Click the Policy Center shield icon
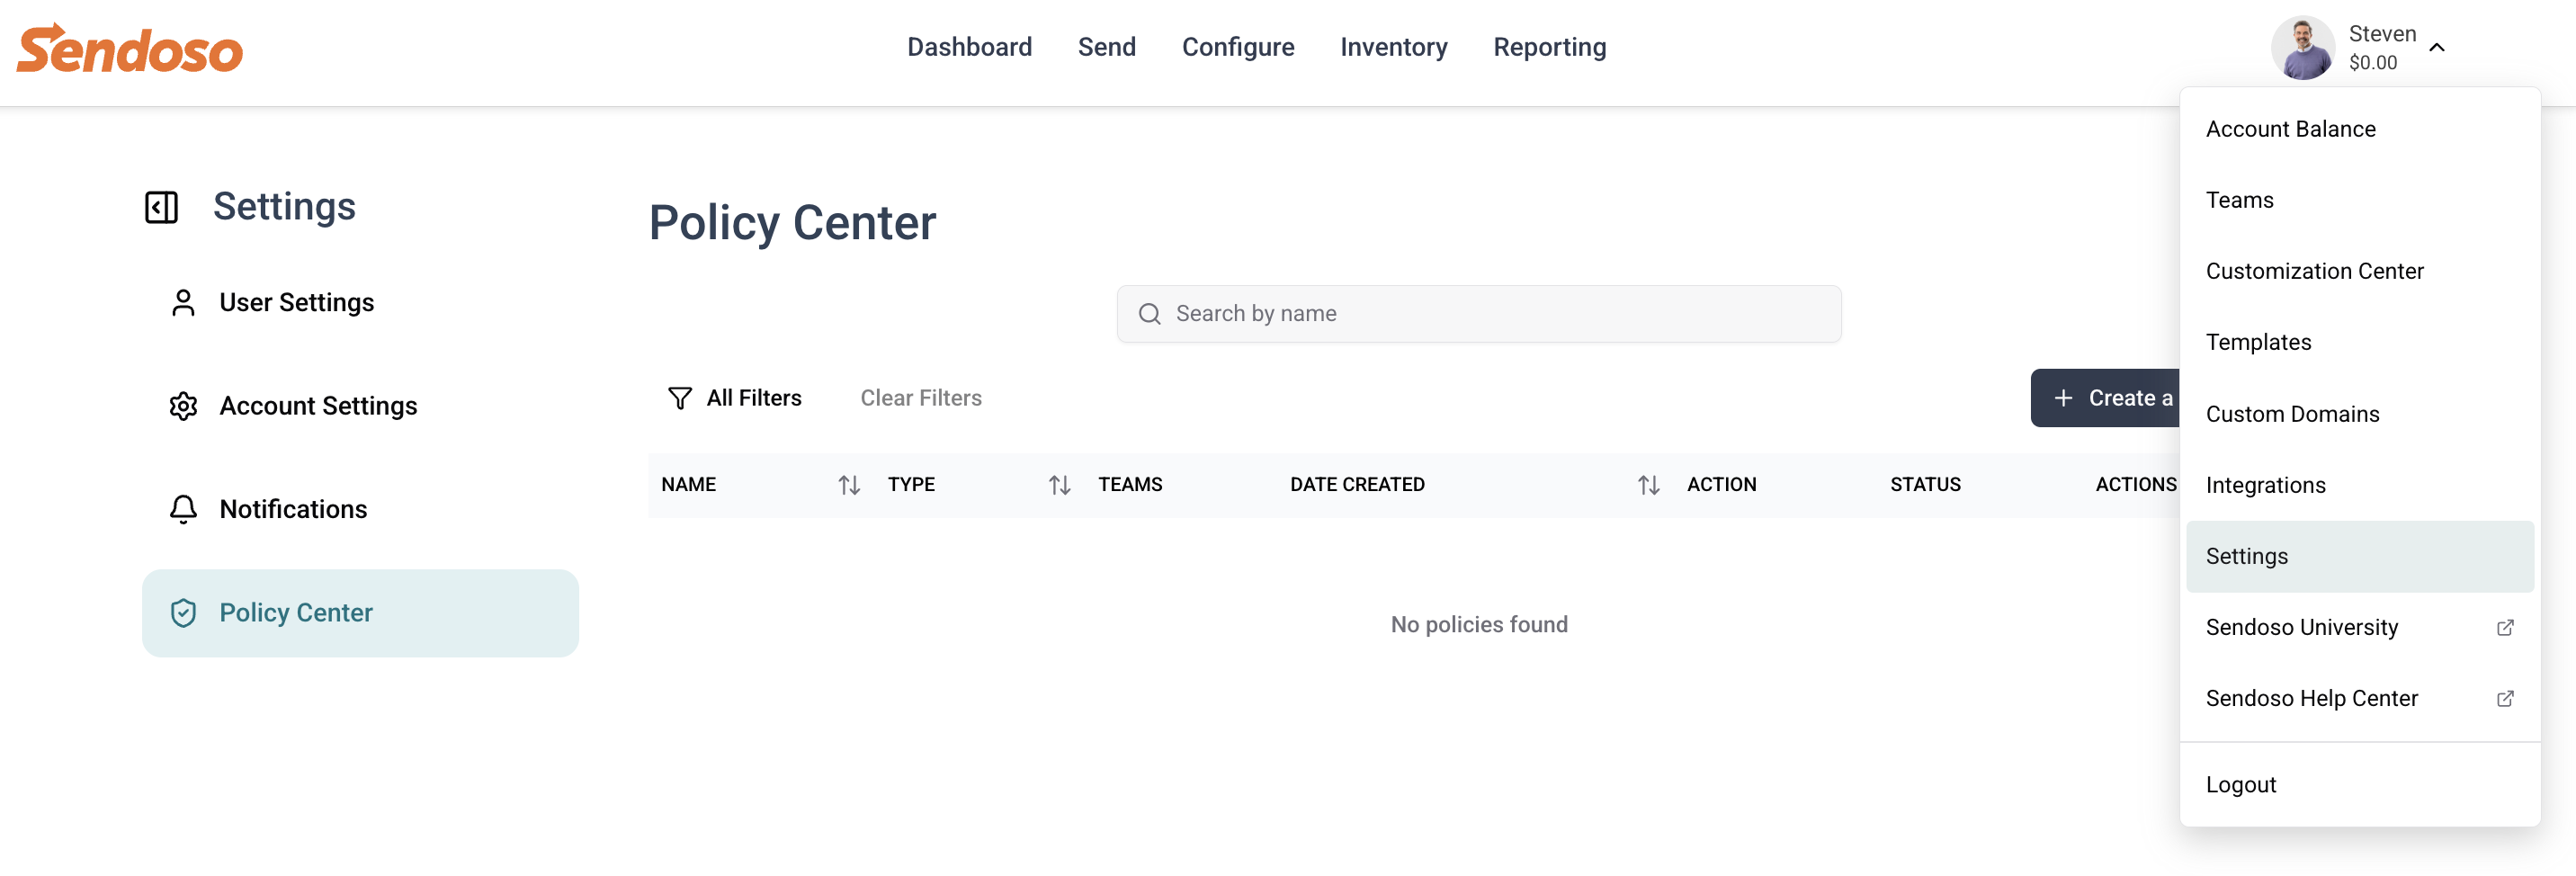 click(183, 612)
